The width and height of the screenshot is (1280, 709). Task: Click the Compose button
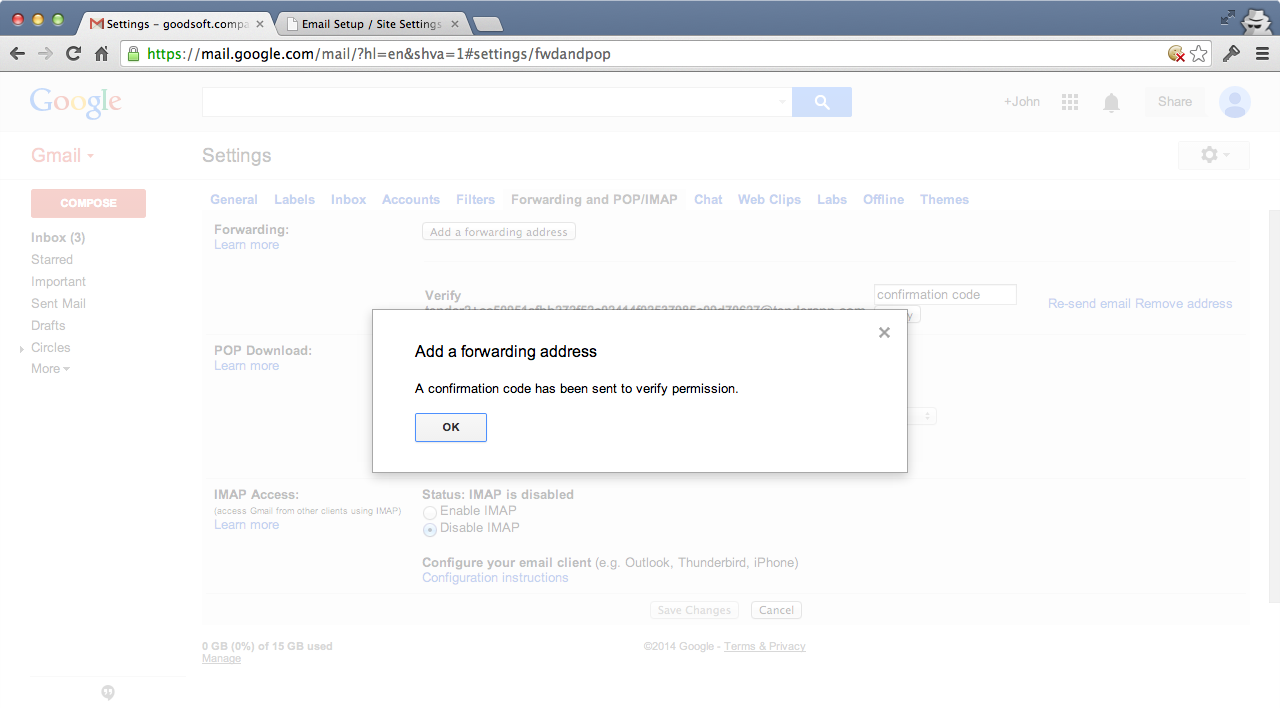click(x=88, y=203)
